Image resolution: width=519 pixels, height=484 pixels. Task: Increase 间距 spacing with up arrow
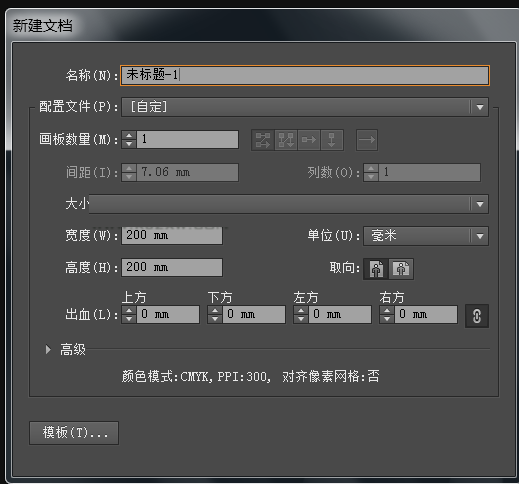129,168
